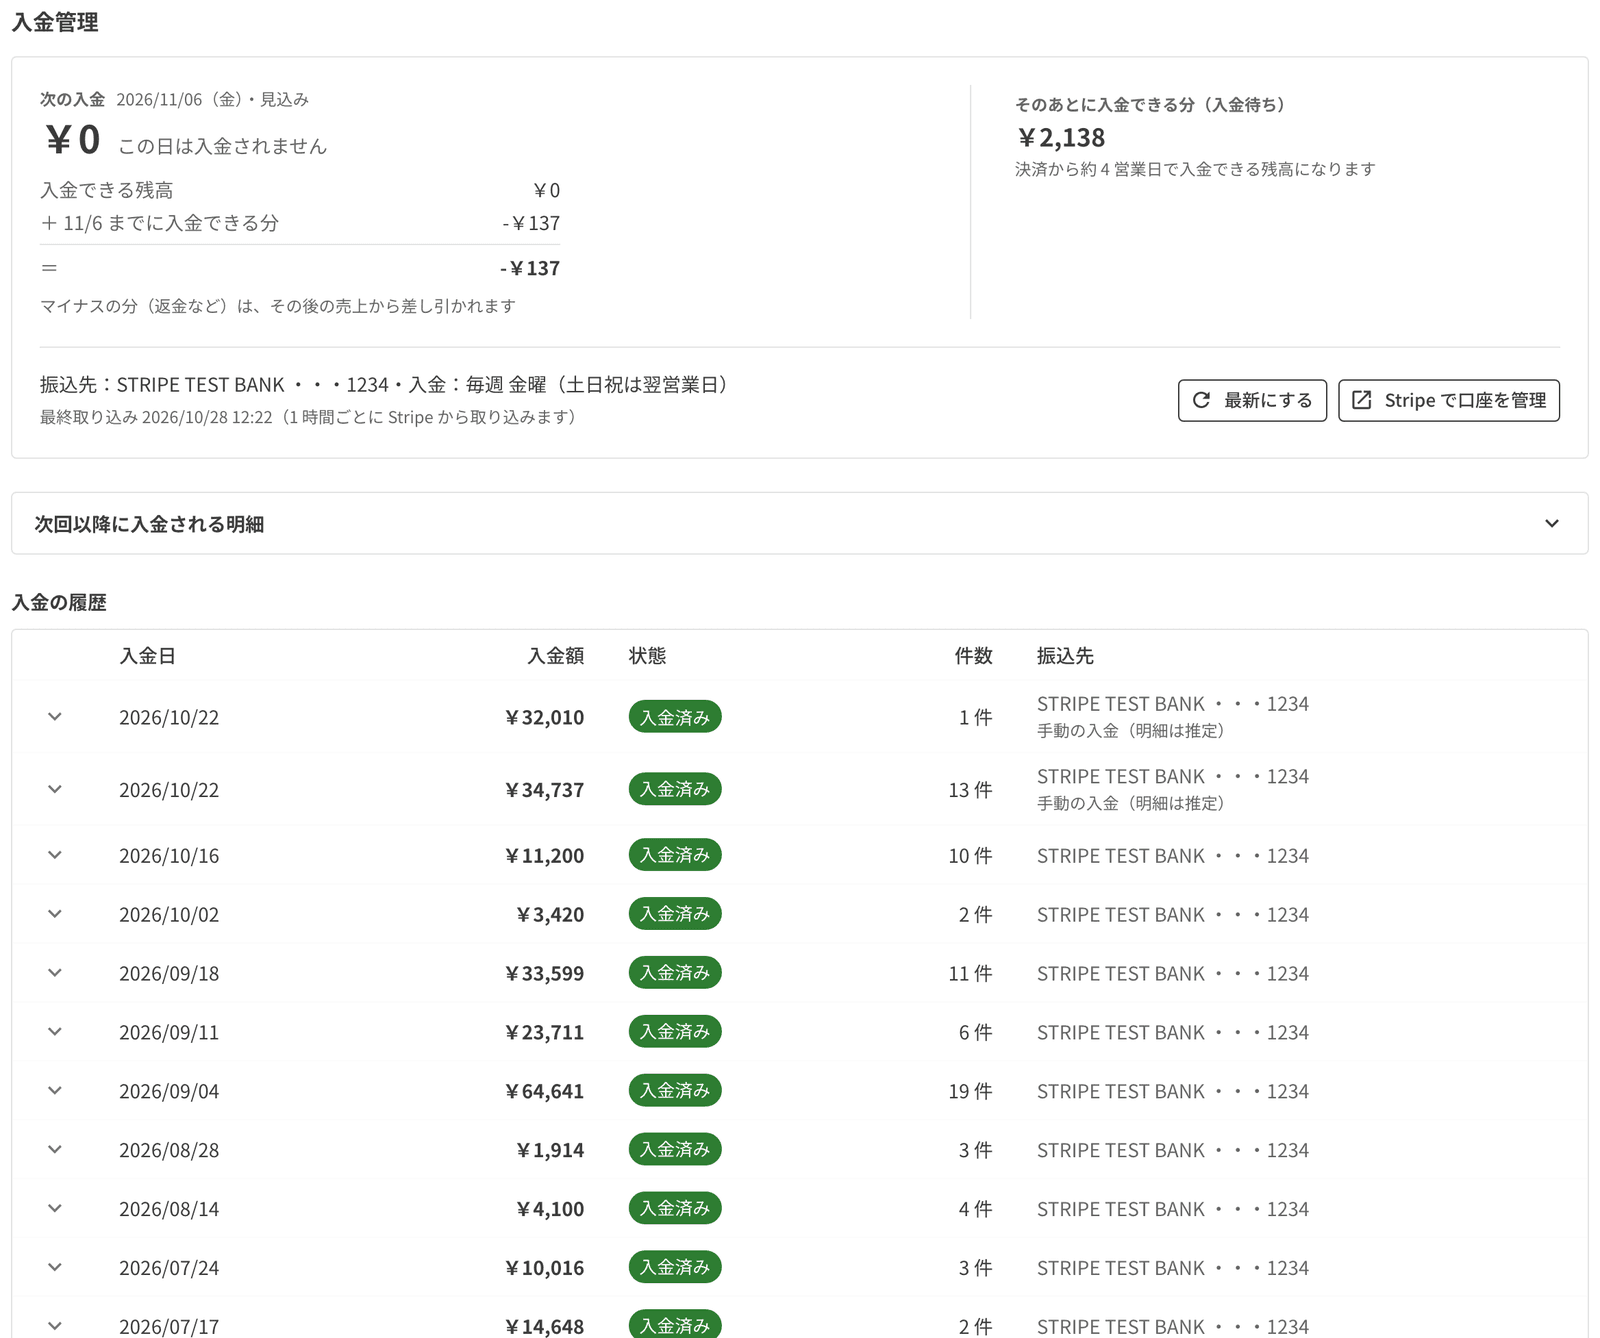Open the 次回以降に入金される明細 section header
This screenshot has width=1600, height=1338.
pos(800,523)
